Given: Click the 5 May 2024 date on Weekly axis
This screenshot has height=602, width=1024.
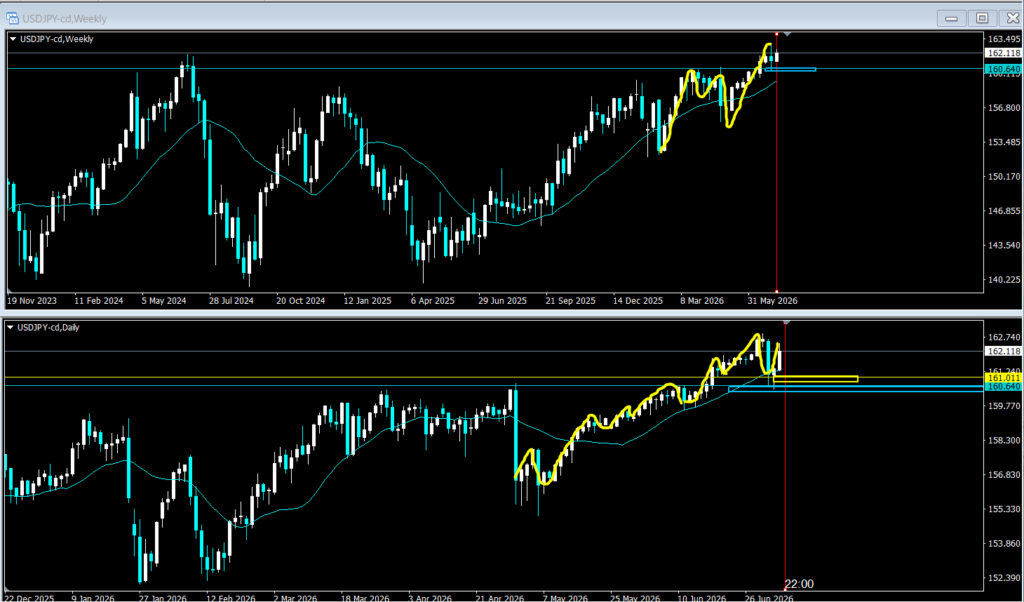Looking at the screenshot, I should (x=164, y=301).
